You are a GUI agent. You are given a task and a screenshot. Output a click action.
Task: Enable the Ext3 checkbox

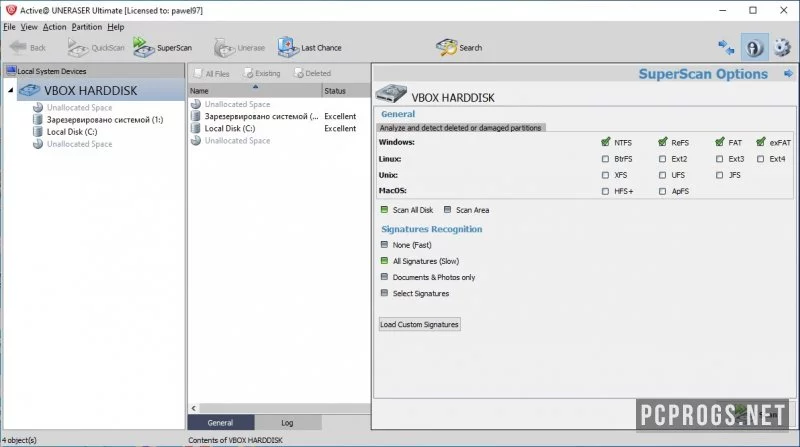tap(719, 159)
